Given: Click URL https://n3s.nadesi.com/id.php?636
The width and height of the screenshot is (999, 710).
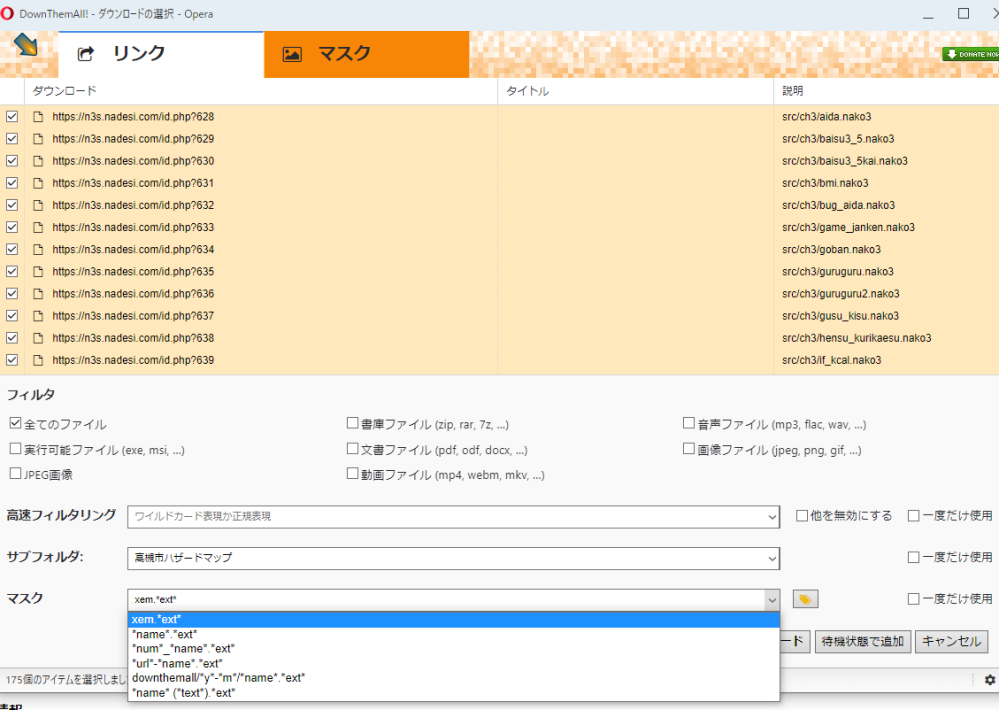Looking at the screenshot, I should point(133,294).
